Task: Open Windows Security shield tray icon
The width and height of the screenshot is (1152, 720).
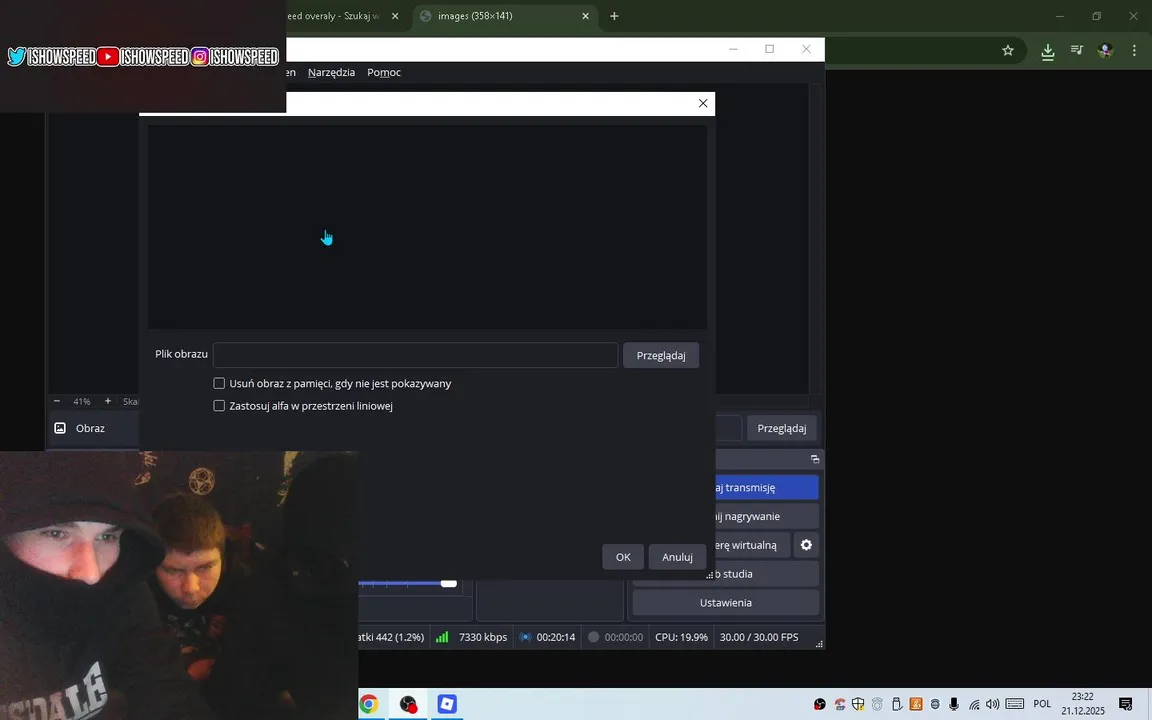Action: (858, 705)
